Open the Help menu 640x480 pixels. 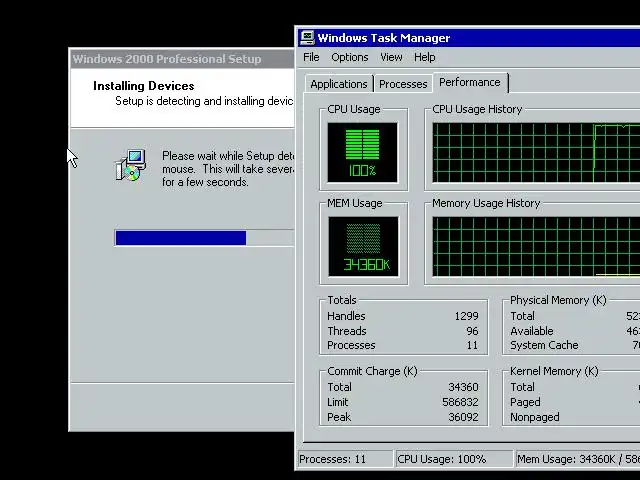424,57
